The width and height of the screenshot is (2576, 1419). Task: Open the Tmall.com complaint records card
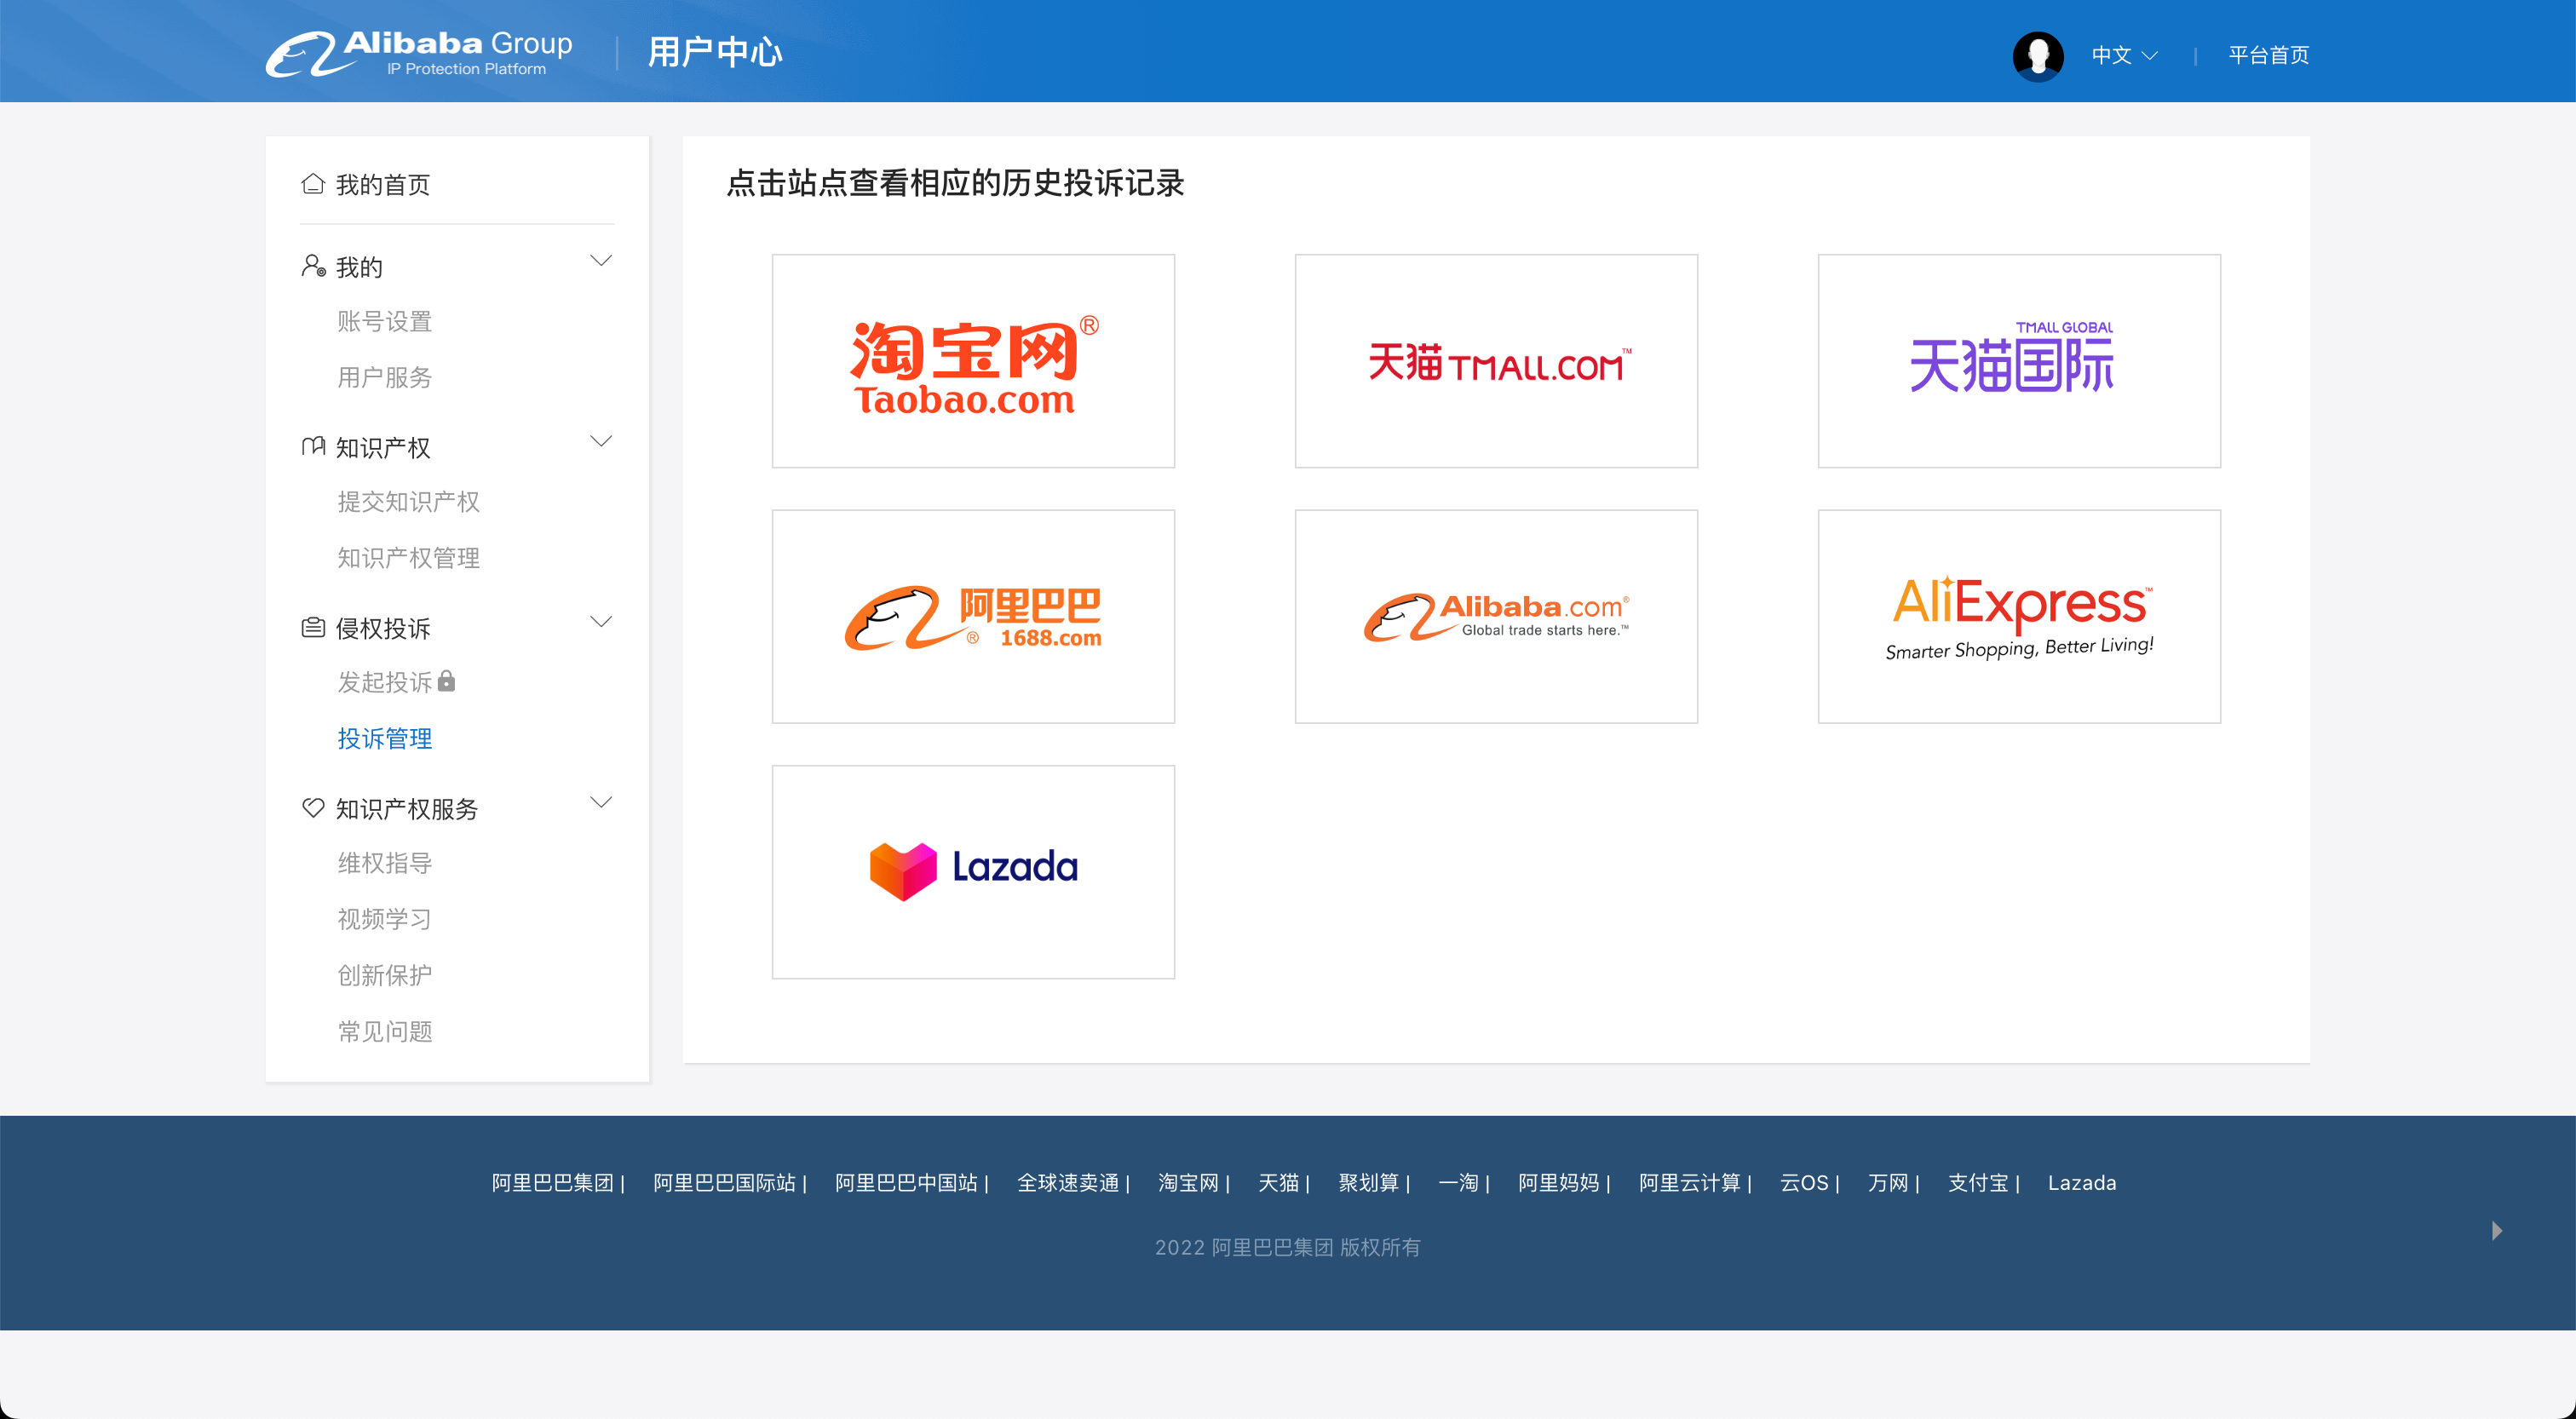point(1496,361)
